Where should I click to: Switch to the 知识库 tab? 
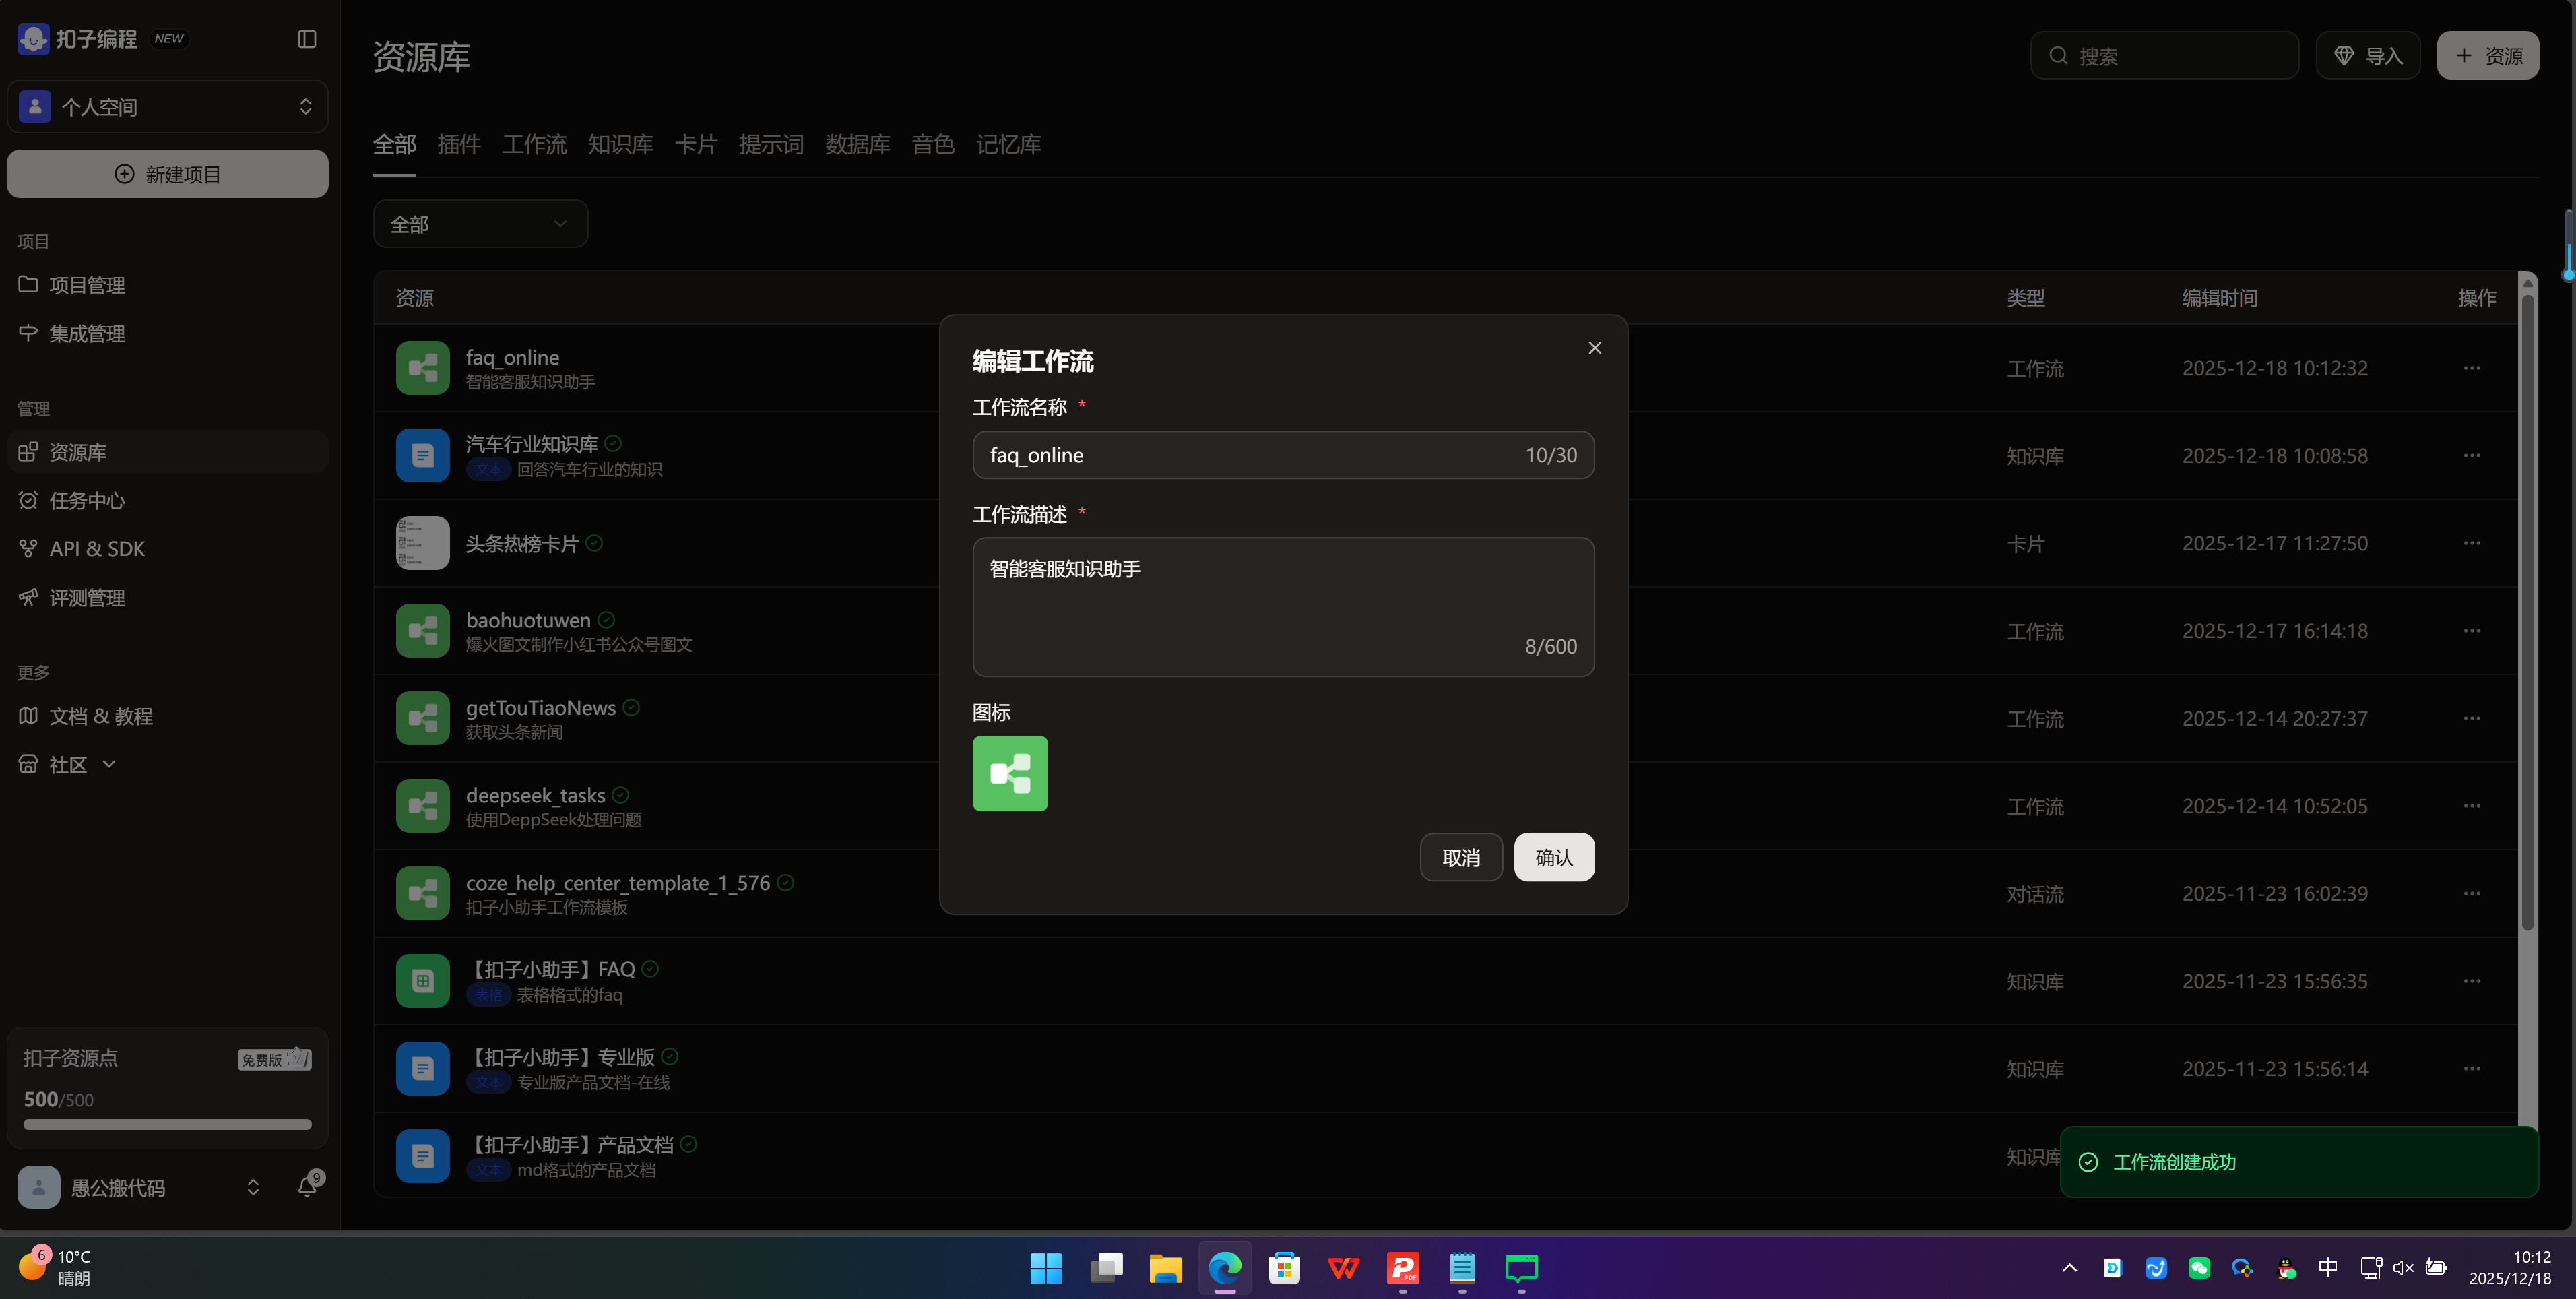pyautogui.click(x=620, y=145)
